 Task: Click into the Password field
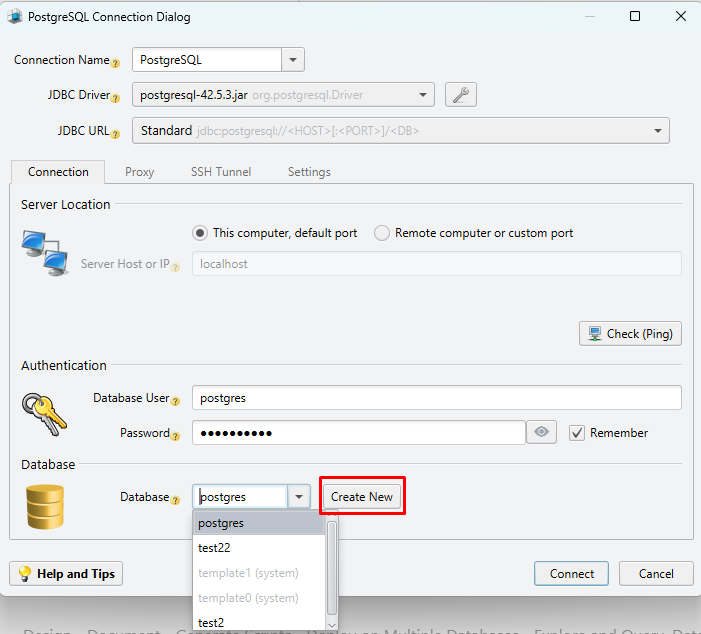(x=359, y=432)
